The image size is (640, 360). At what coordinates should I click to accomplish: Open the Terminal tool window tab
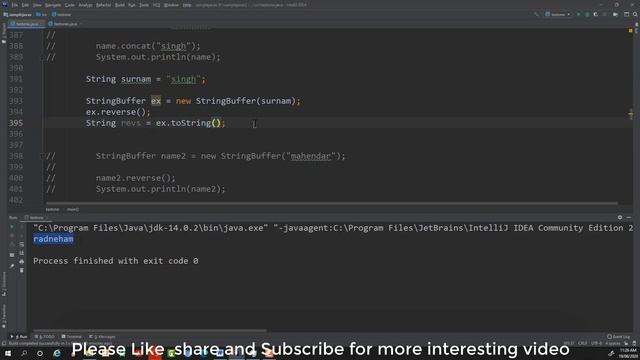click(x=71, y=337)
